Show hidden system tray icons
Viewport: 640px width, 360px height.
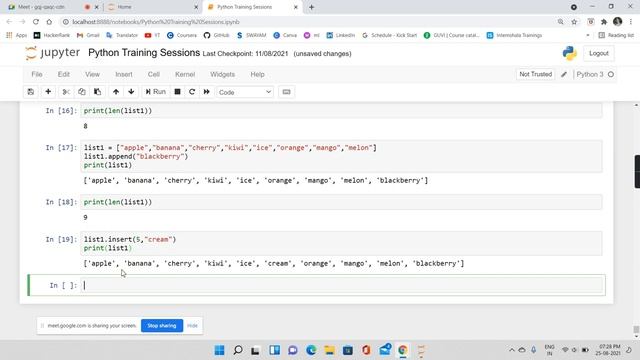[511, 350]
